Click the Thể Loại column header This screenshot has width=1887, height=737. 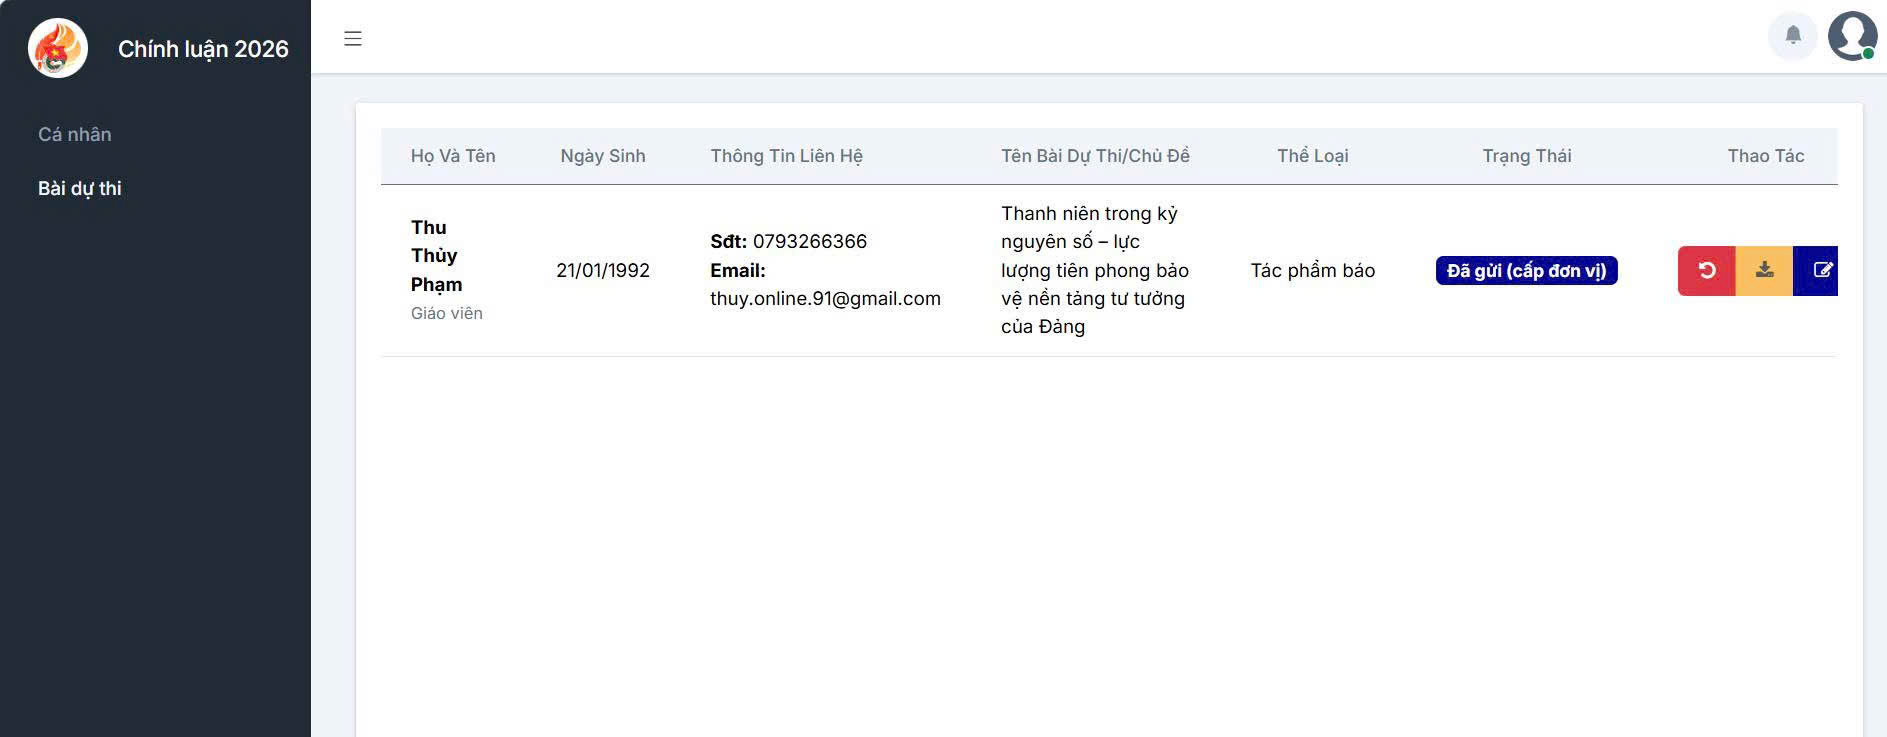point(1312,156)
